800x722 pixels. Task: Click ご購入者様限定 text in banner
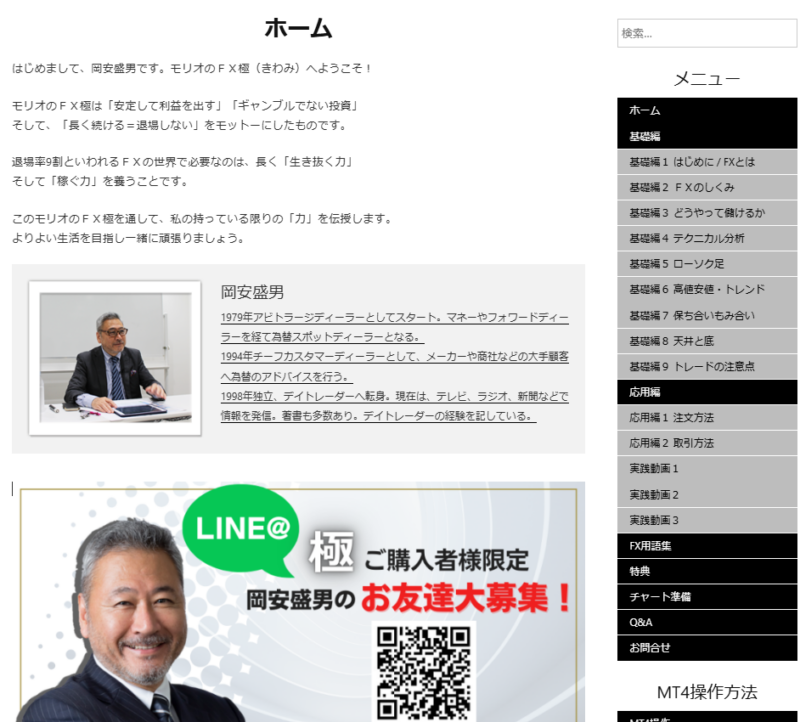[446, 560]
